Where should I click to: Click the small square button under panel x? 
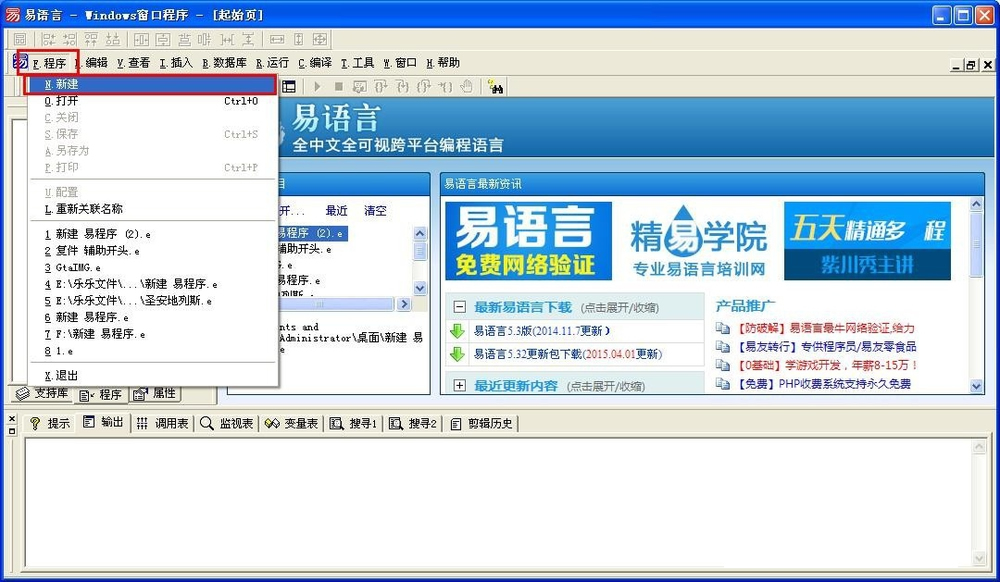coord(11,431)
